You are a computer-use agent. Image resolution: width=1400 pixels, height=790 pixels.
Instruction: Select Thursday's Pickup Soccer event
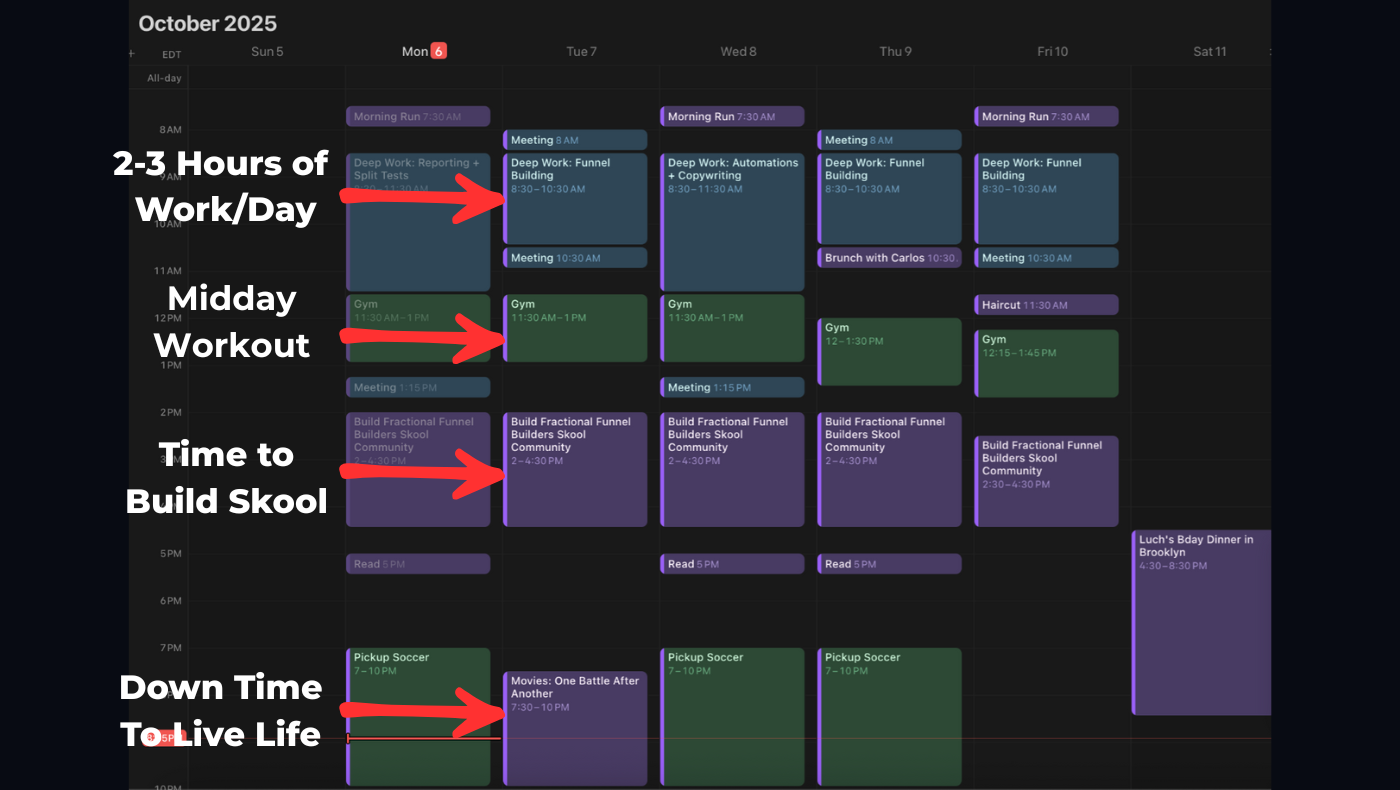tap(889, 715)
